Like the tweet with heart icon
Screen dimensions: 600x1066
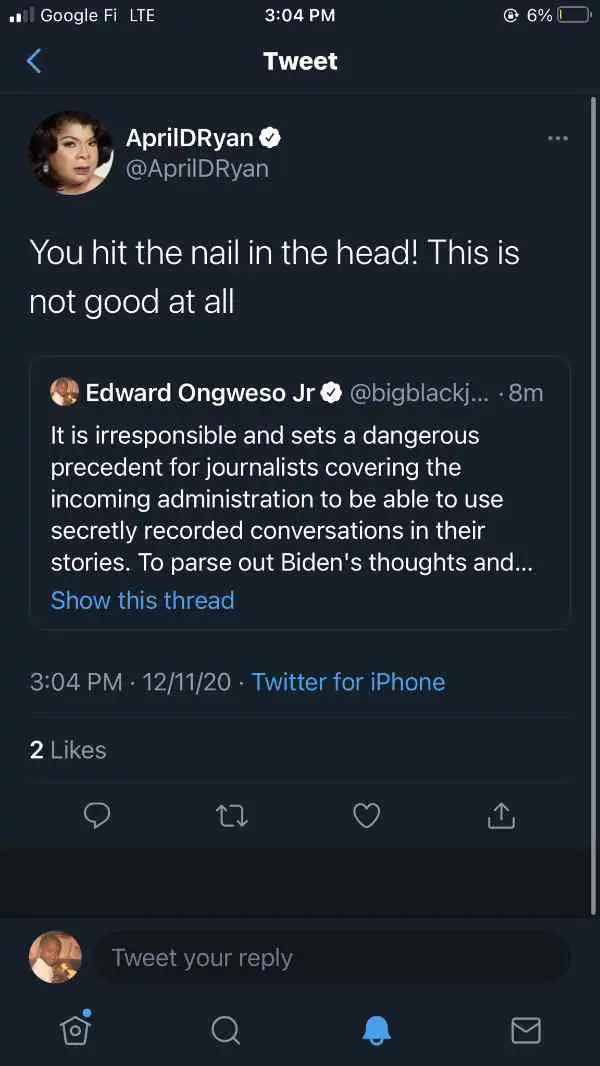coord(367,815)
